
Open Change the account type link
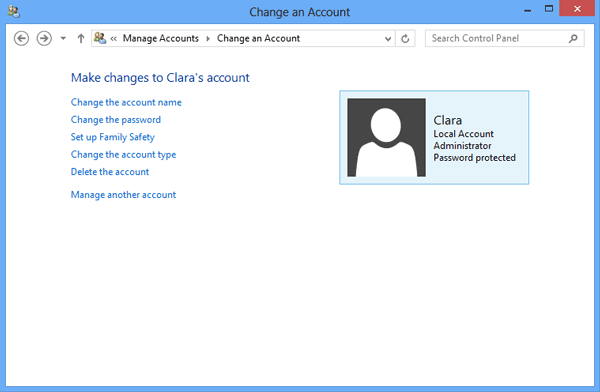(124, 155)
